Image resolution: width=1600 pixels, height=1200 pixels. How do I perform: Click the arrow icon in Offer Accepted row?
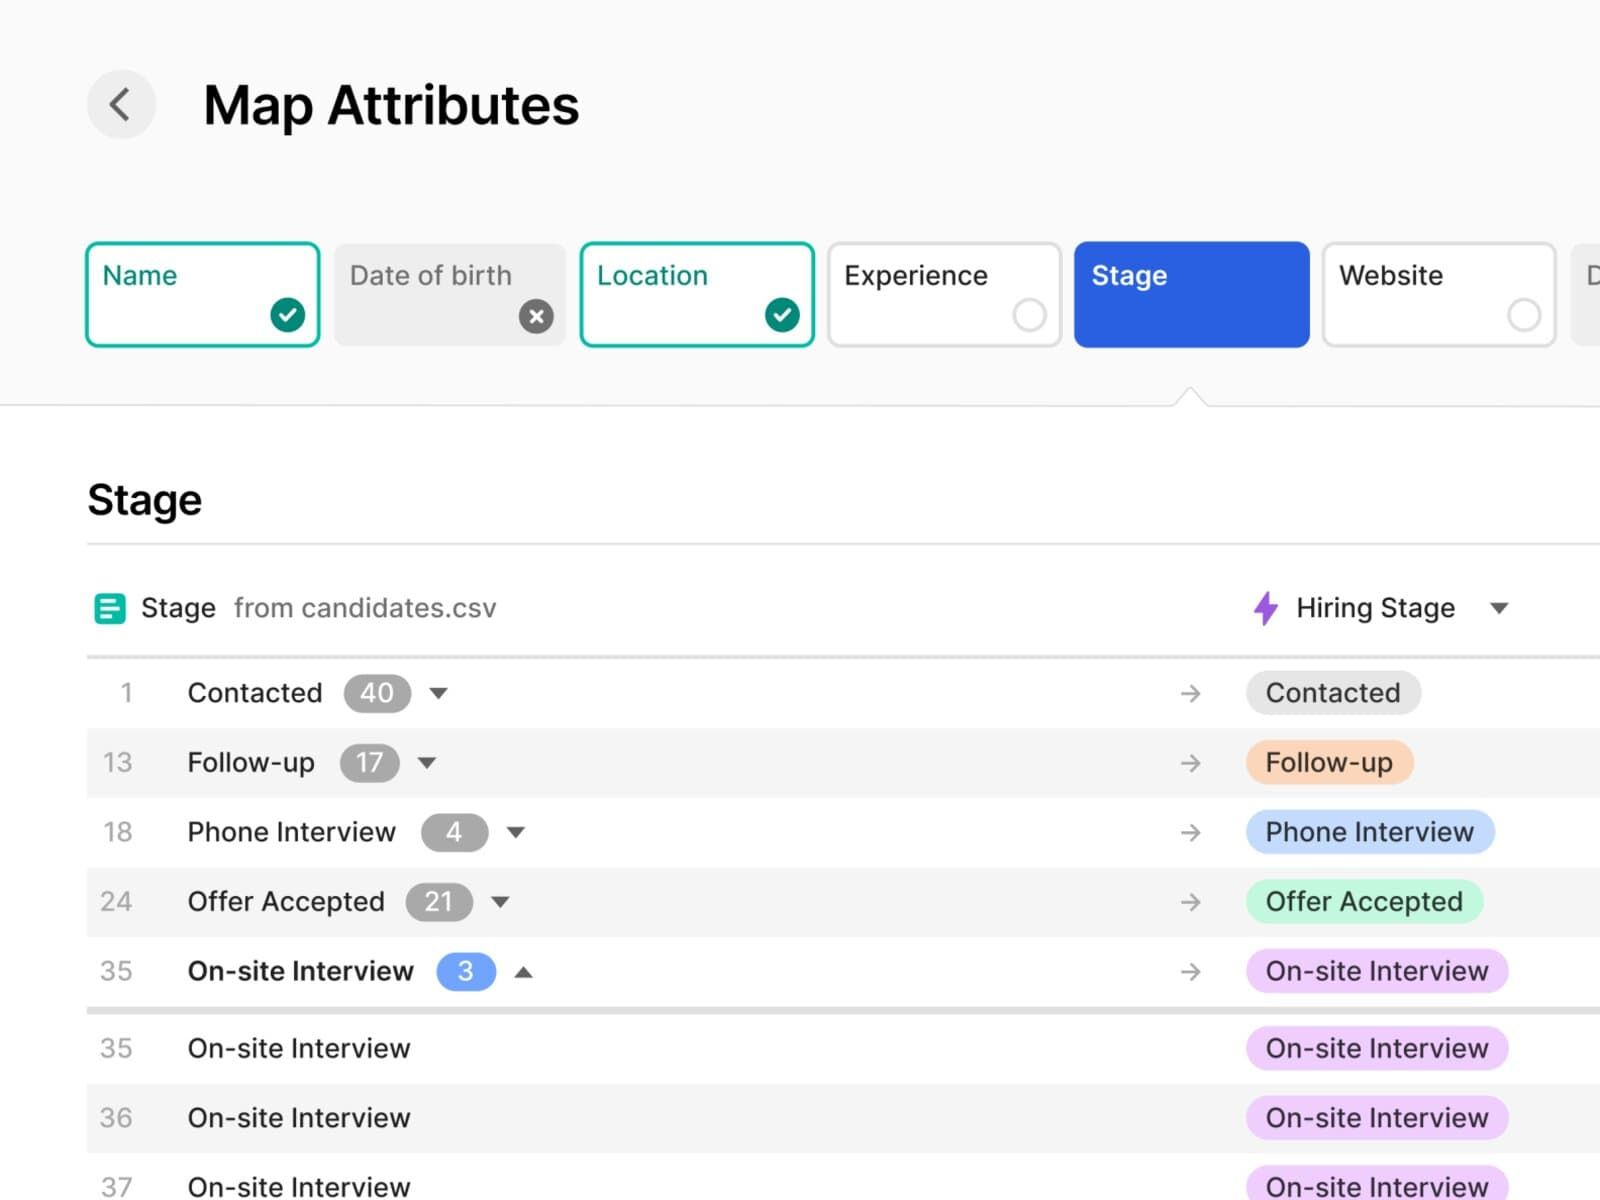point(1190,902)
